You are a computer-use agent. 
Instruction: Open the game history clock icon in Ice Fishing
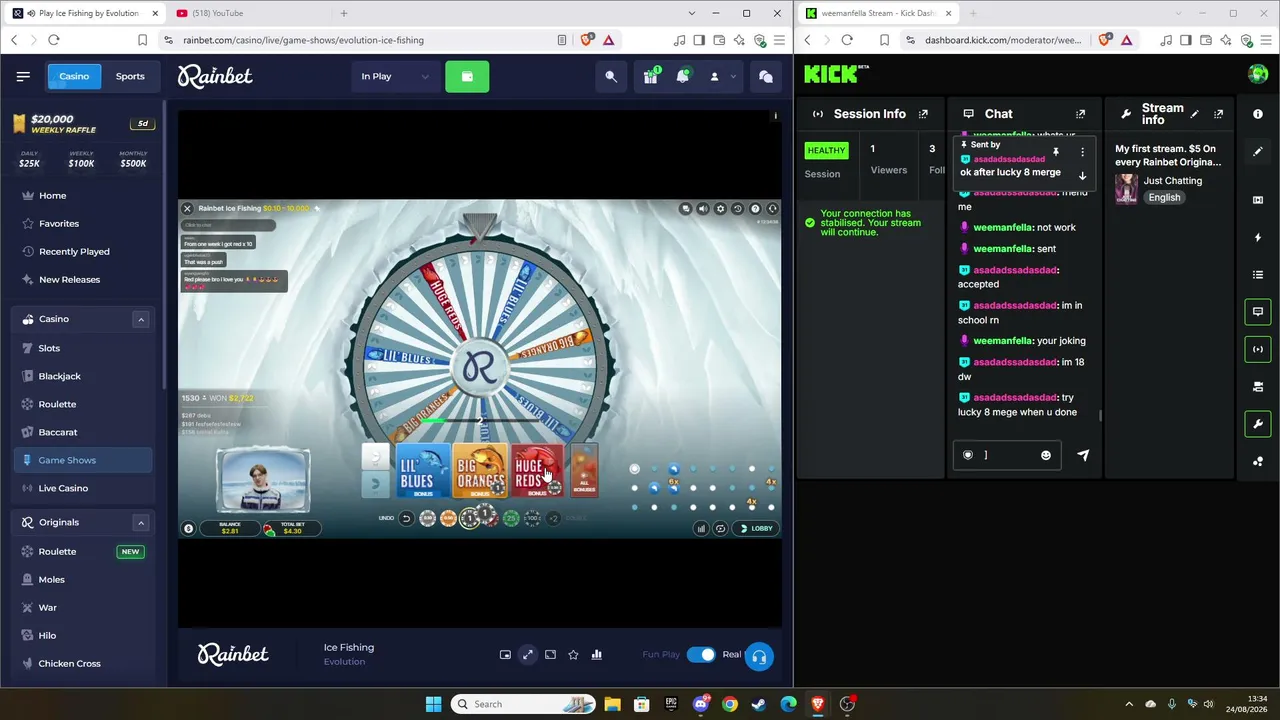click(x=738, y=209)
